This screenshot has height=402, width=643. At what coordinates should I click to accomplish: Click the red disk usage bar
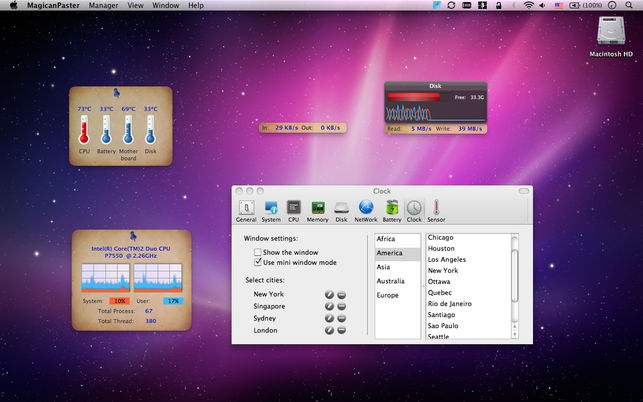click(413, 97)
